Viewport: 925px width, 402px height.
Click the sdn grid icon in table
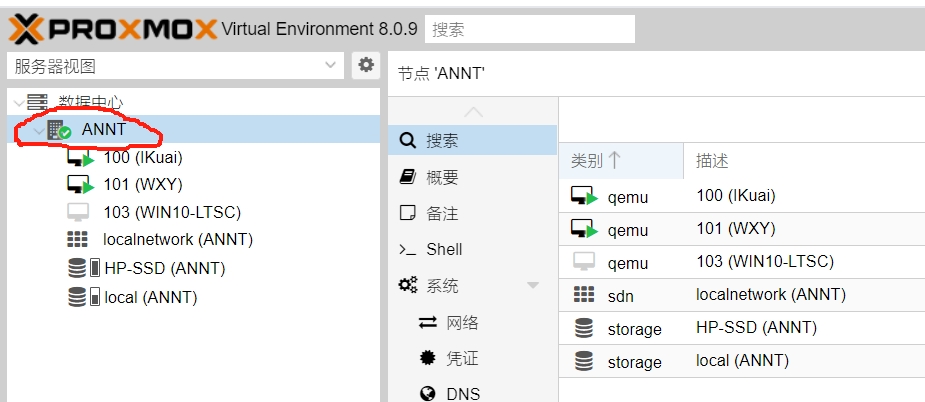coord(583,295)
